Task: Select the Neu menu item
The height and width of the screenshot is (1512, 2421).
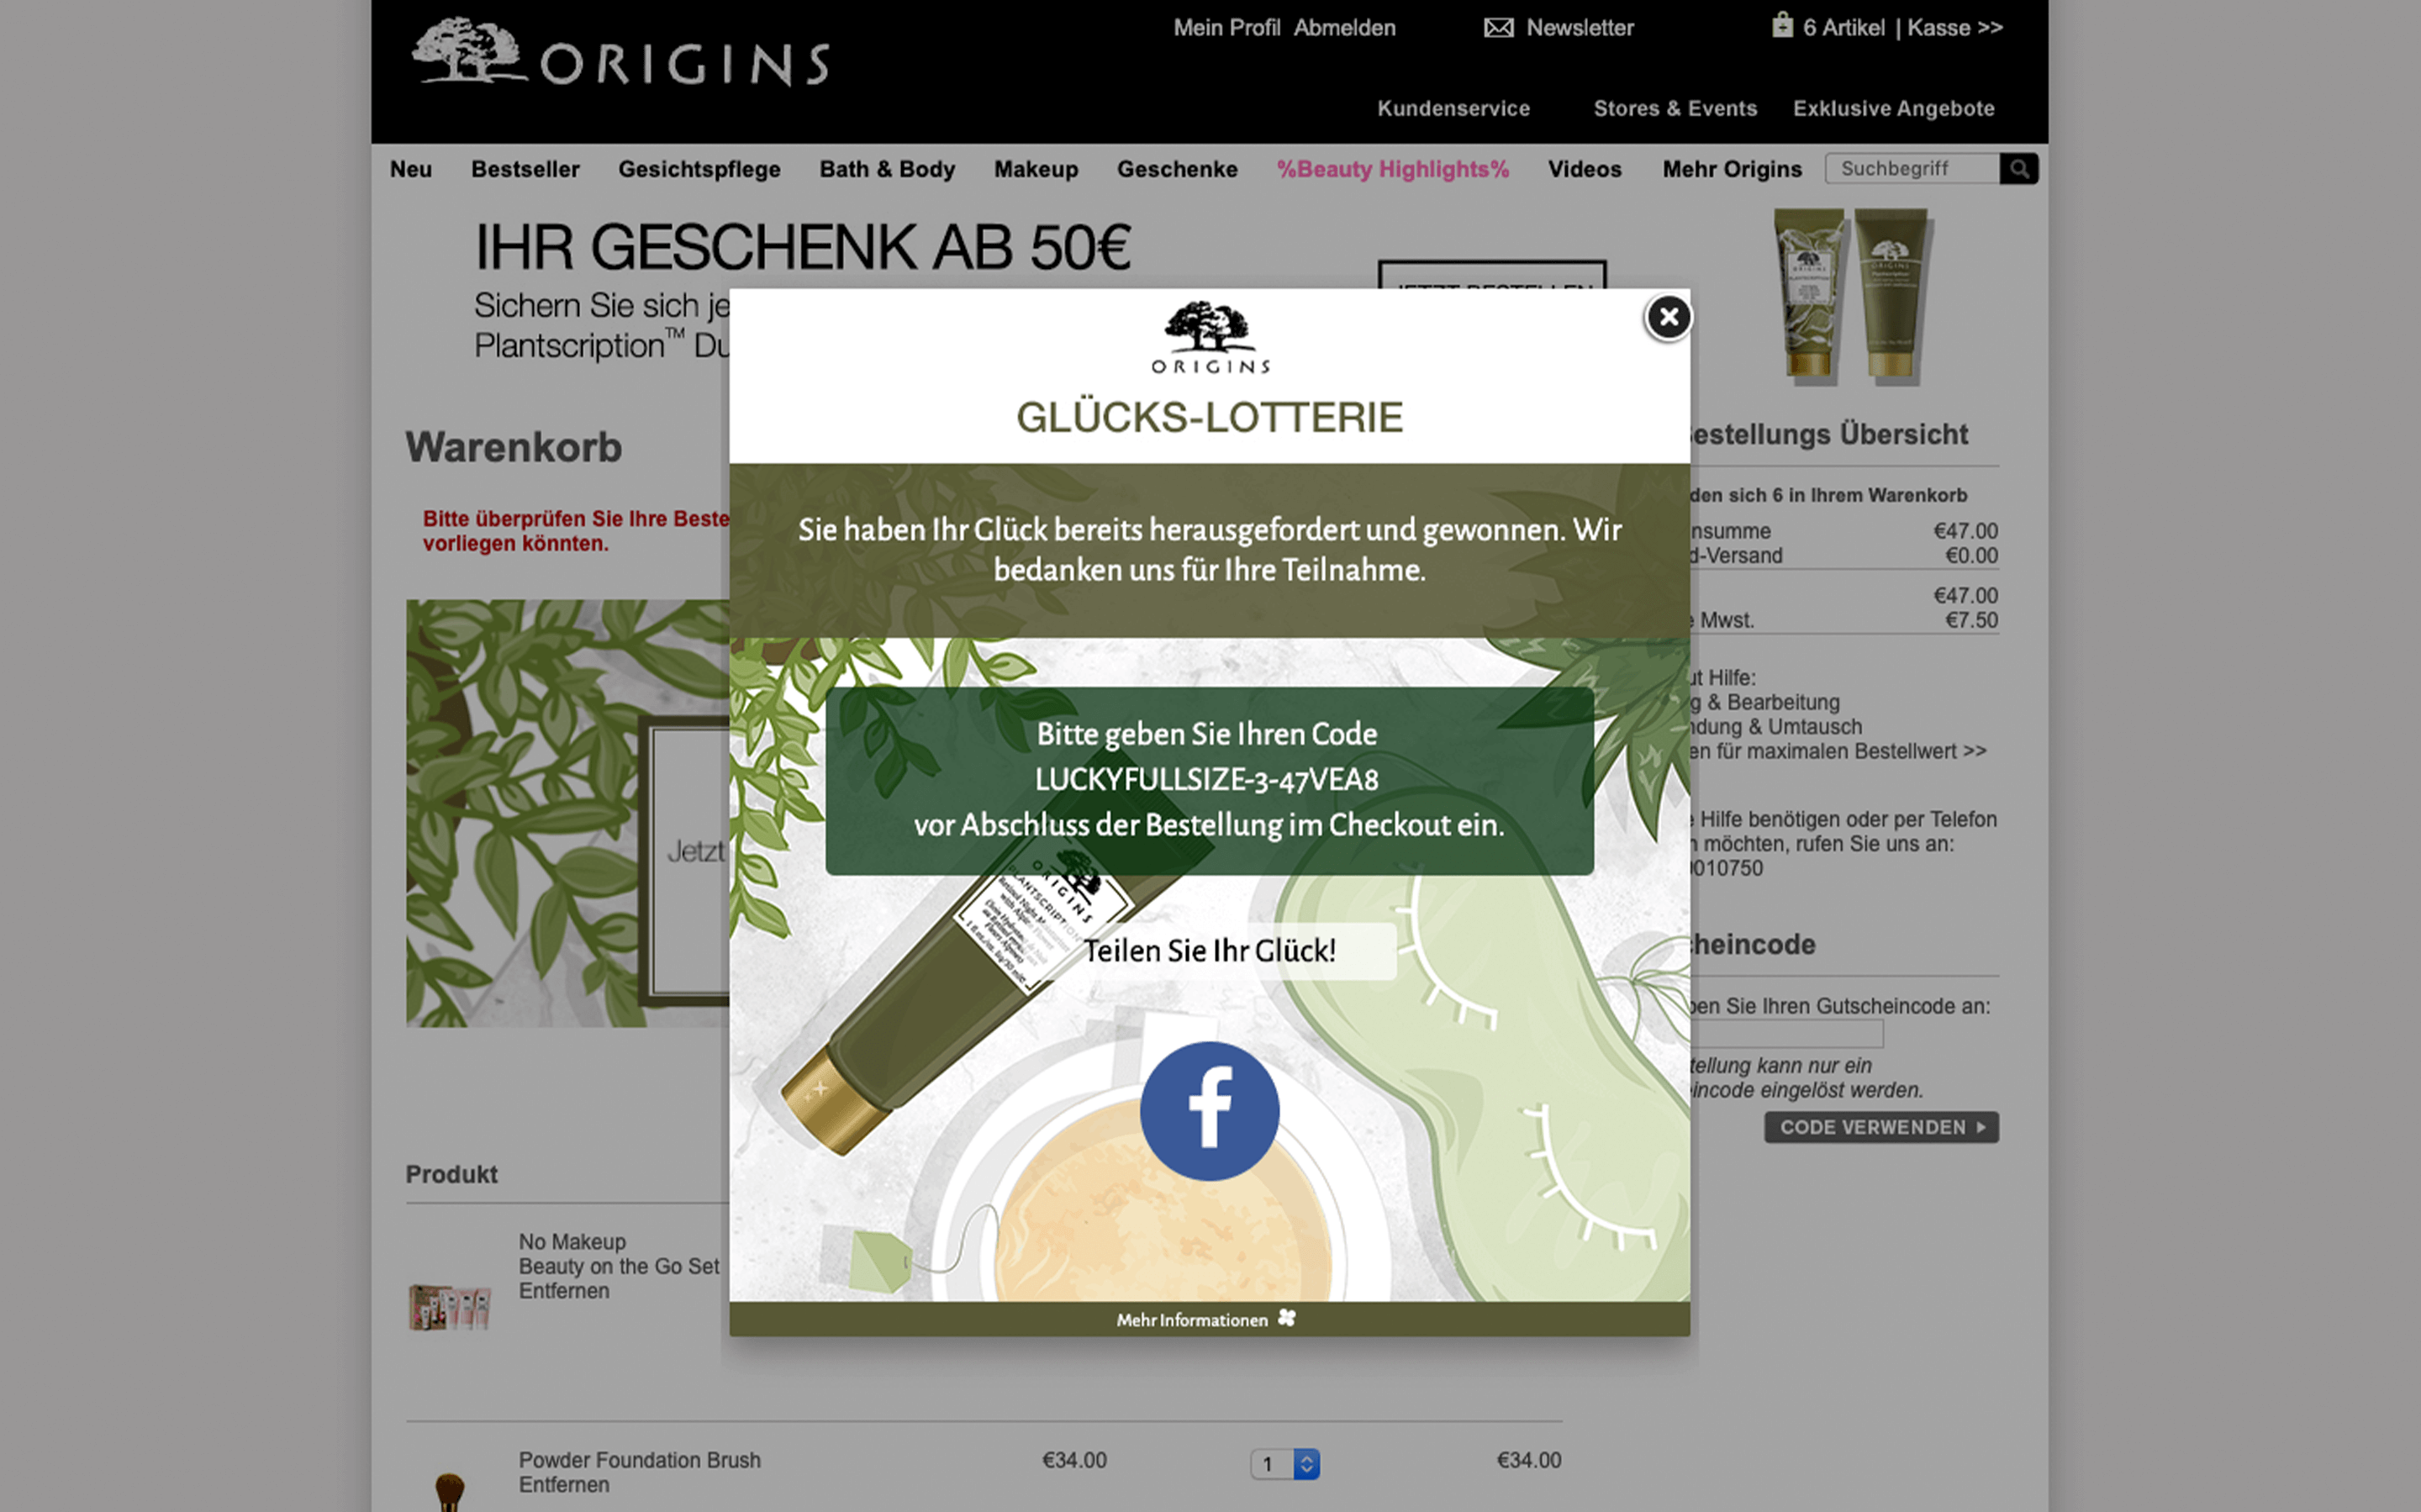Action: [411, 169]
